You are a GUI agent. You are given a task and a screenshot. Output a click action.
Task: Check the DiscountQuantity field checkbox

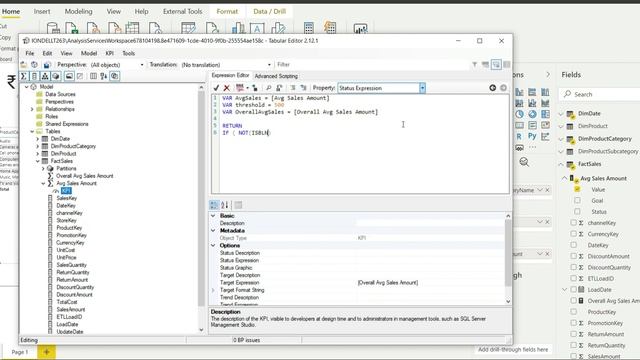pos(573,267)
